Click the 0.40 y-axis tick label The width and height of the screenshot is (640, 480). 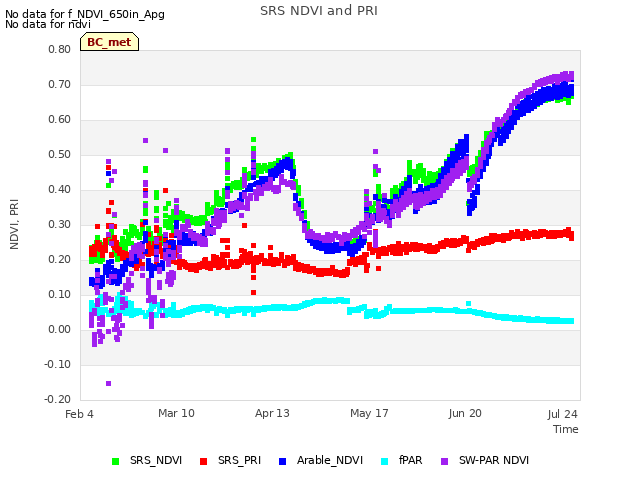60,189
